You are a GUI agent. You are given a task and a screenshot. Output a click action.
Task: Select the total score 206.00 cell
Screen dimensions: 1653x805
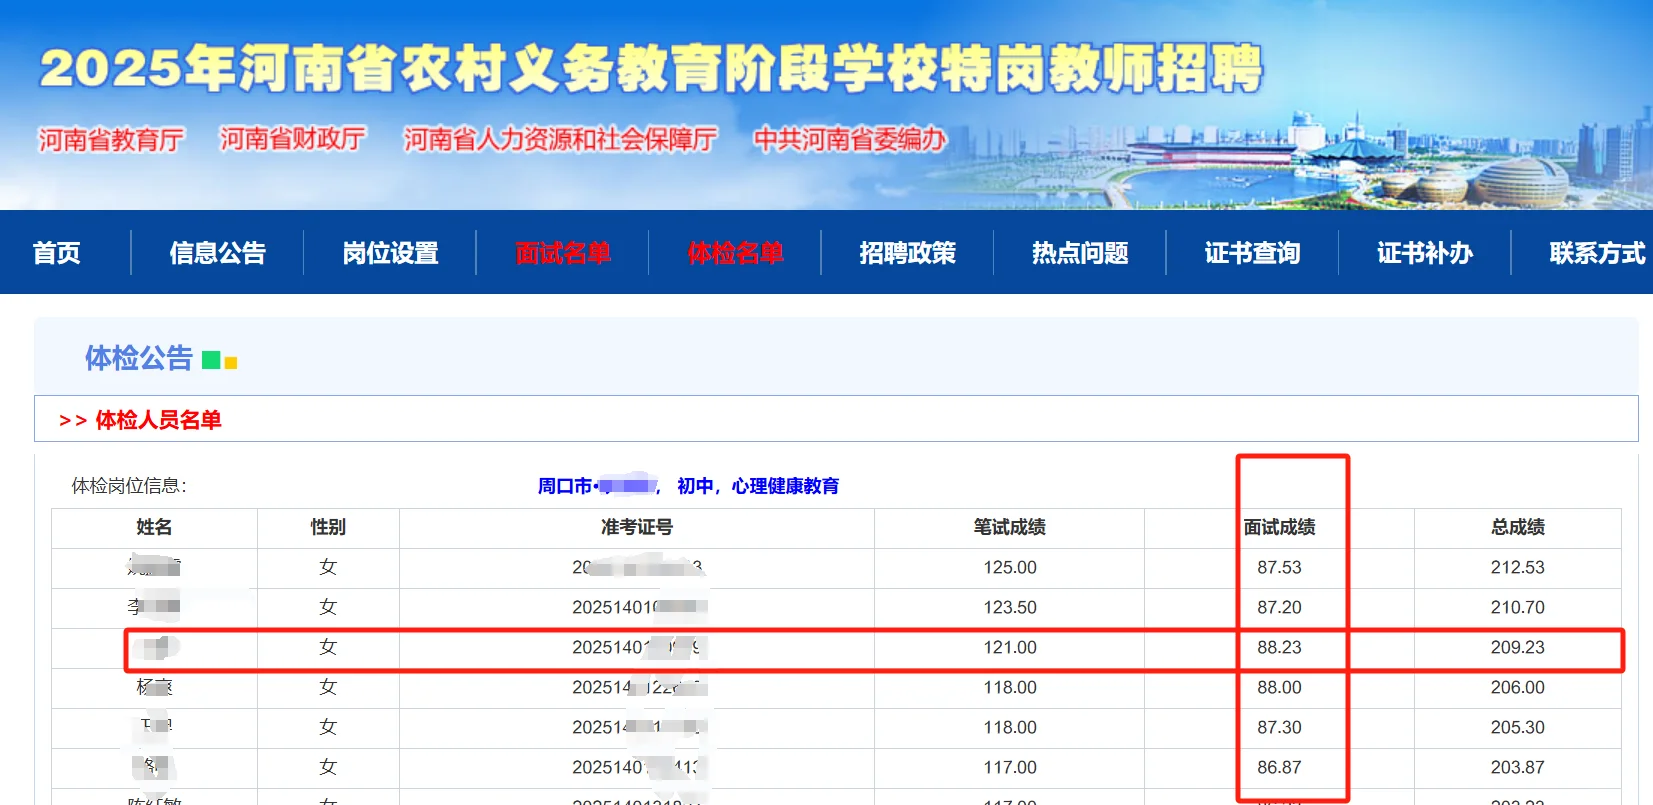coord(1518,687)
